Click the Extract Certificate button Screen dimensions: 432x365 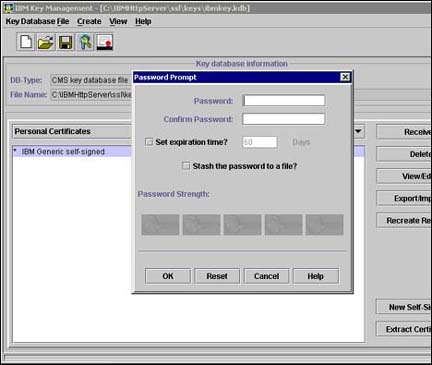point(404,329)
